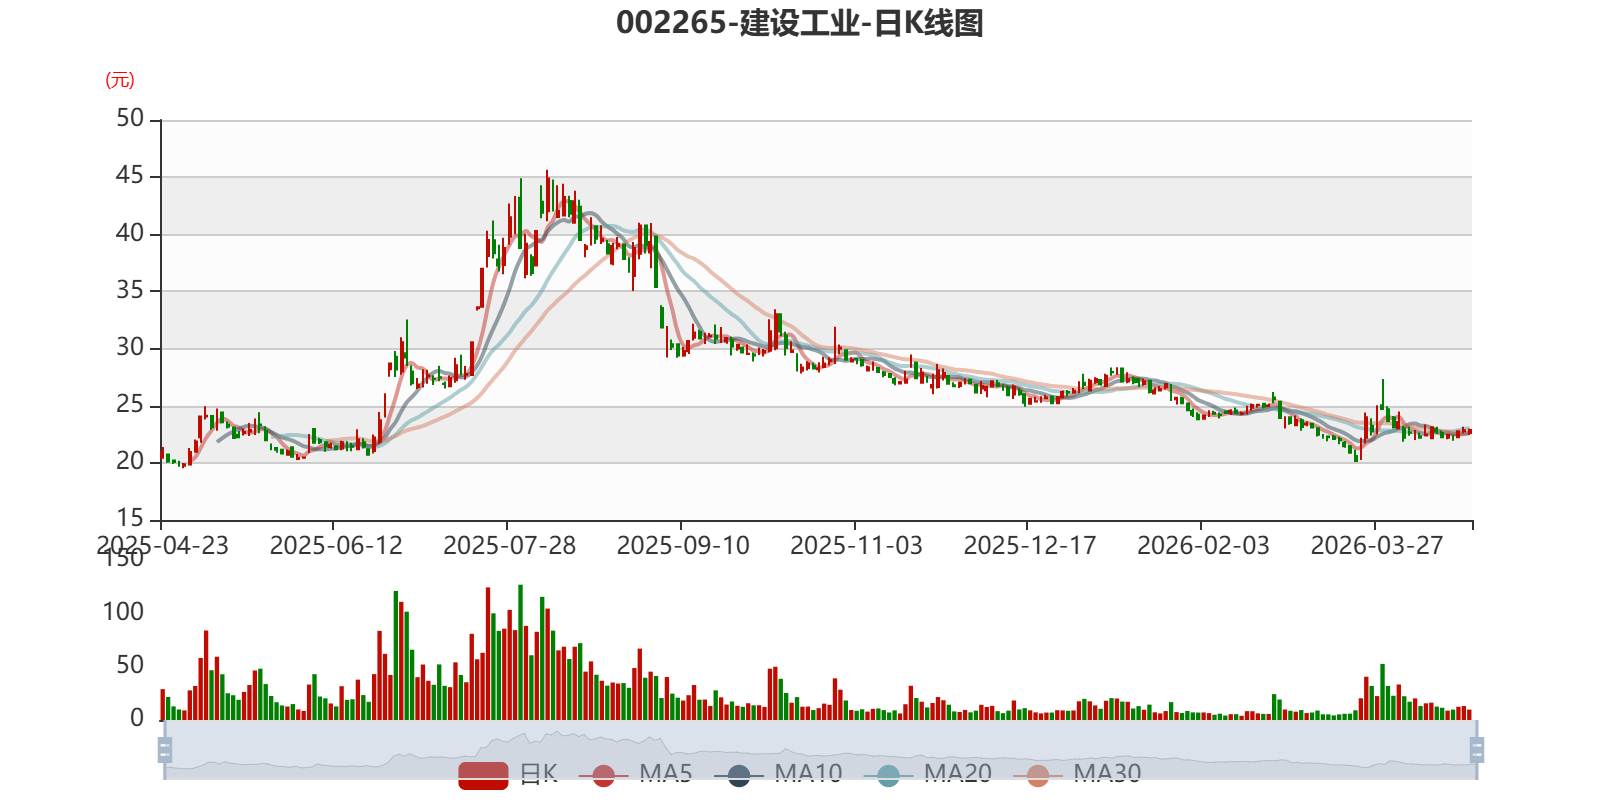1600x800 pixels.
Task: Toggle the MA10 legend line
Action: tap(778, 774)
